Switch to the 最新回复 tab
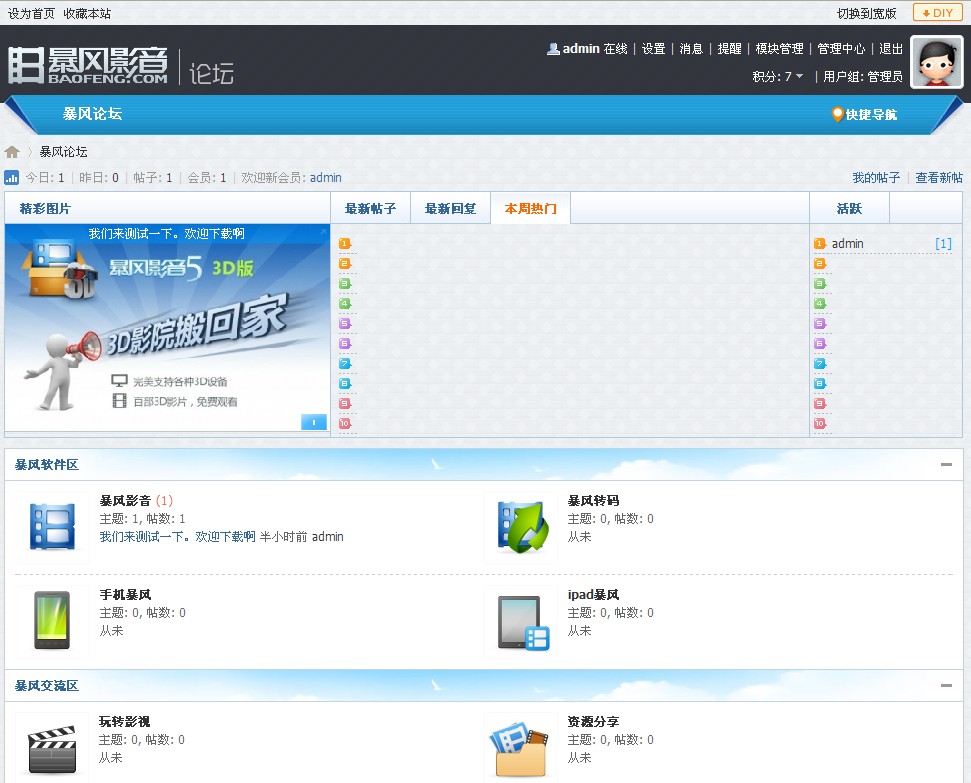Screen dimensions: 971x783 (450, 209)
